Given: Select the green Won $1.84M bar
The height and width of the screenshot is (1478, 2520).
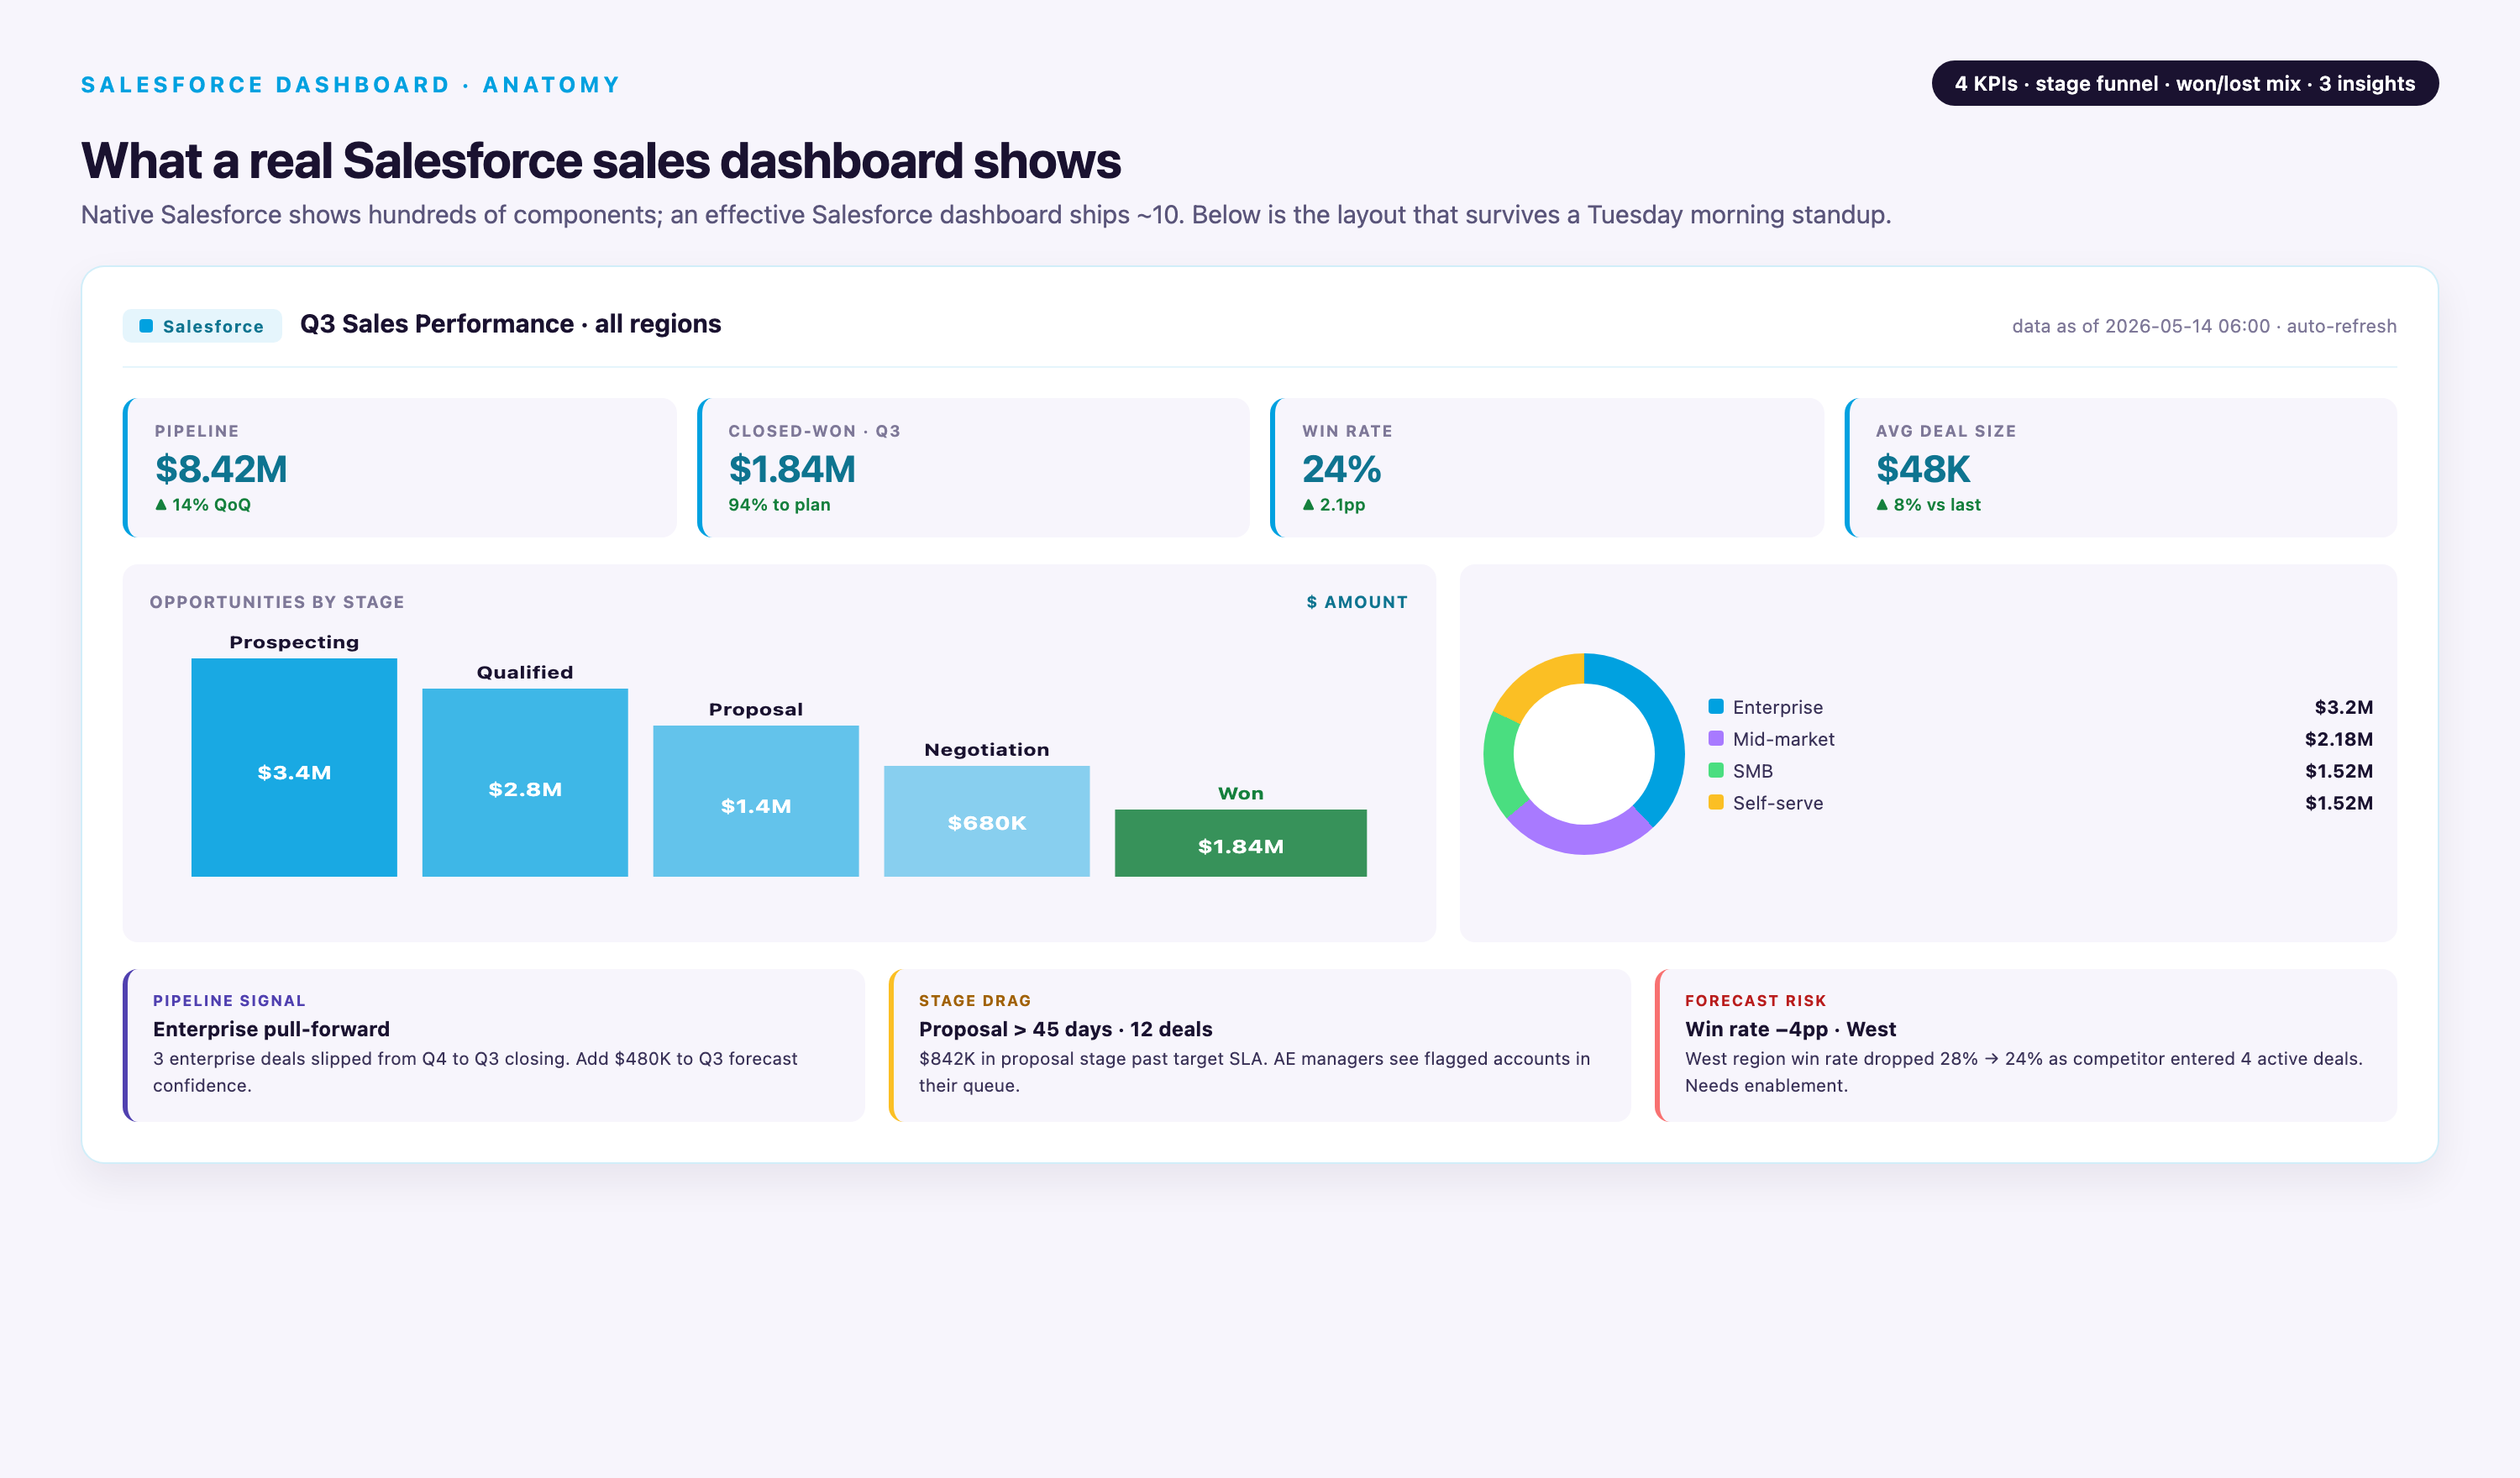Looking at the screenshot, I should [1241, 843].
